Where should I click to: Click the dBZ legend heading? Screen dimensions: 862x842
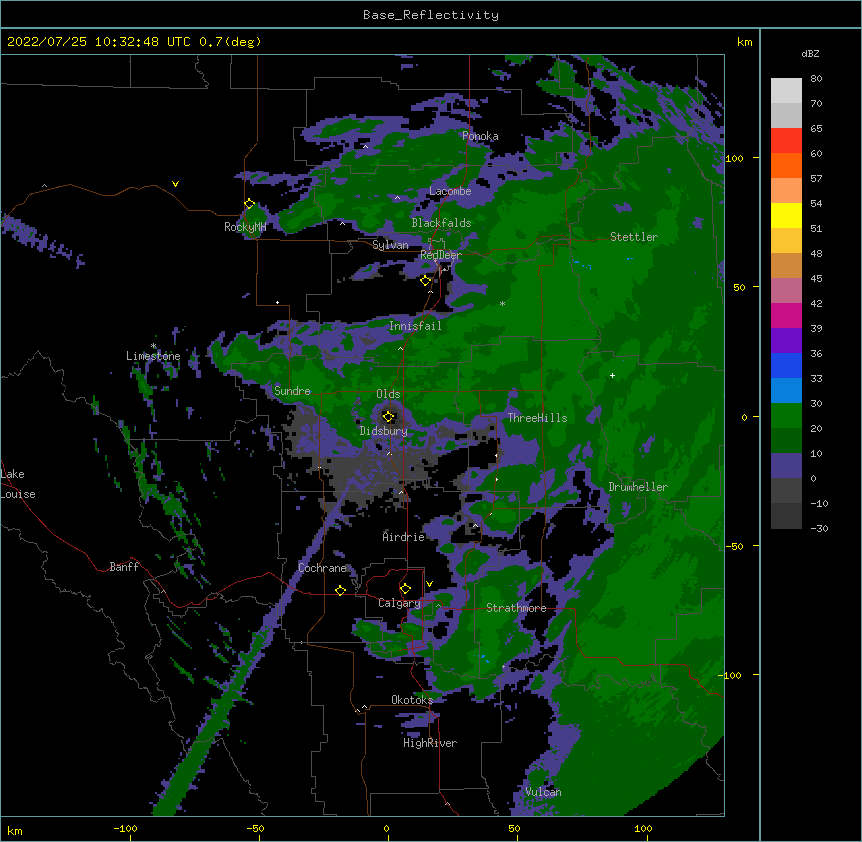pyautogui.click(x=810, y=53)
